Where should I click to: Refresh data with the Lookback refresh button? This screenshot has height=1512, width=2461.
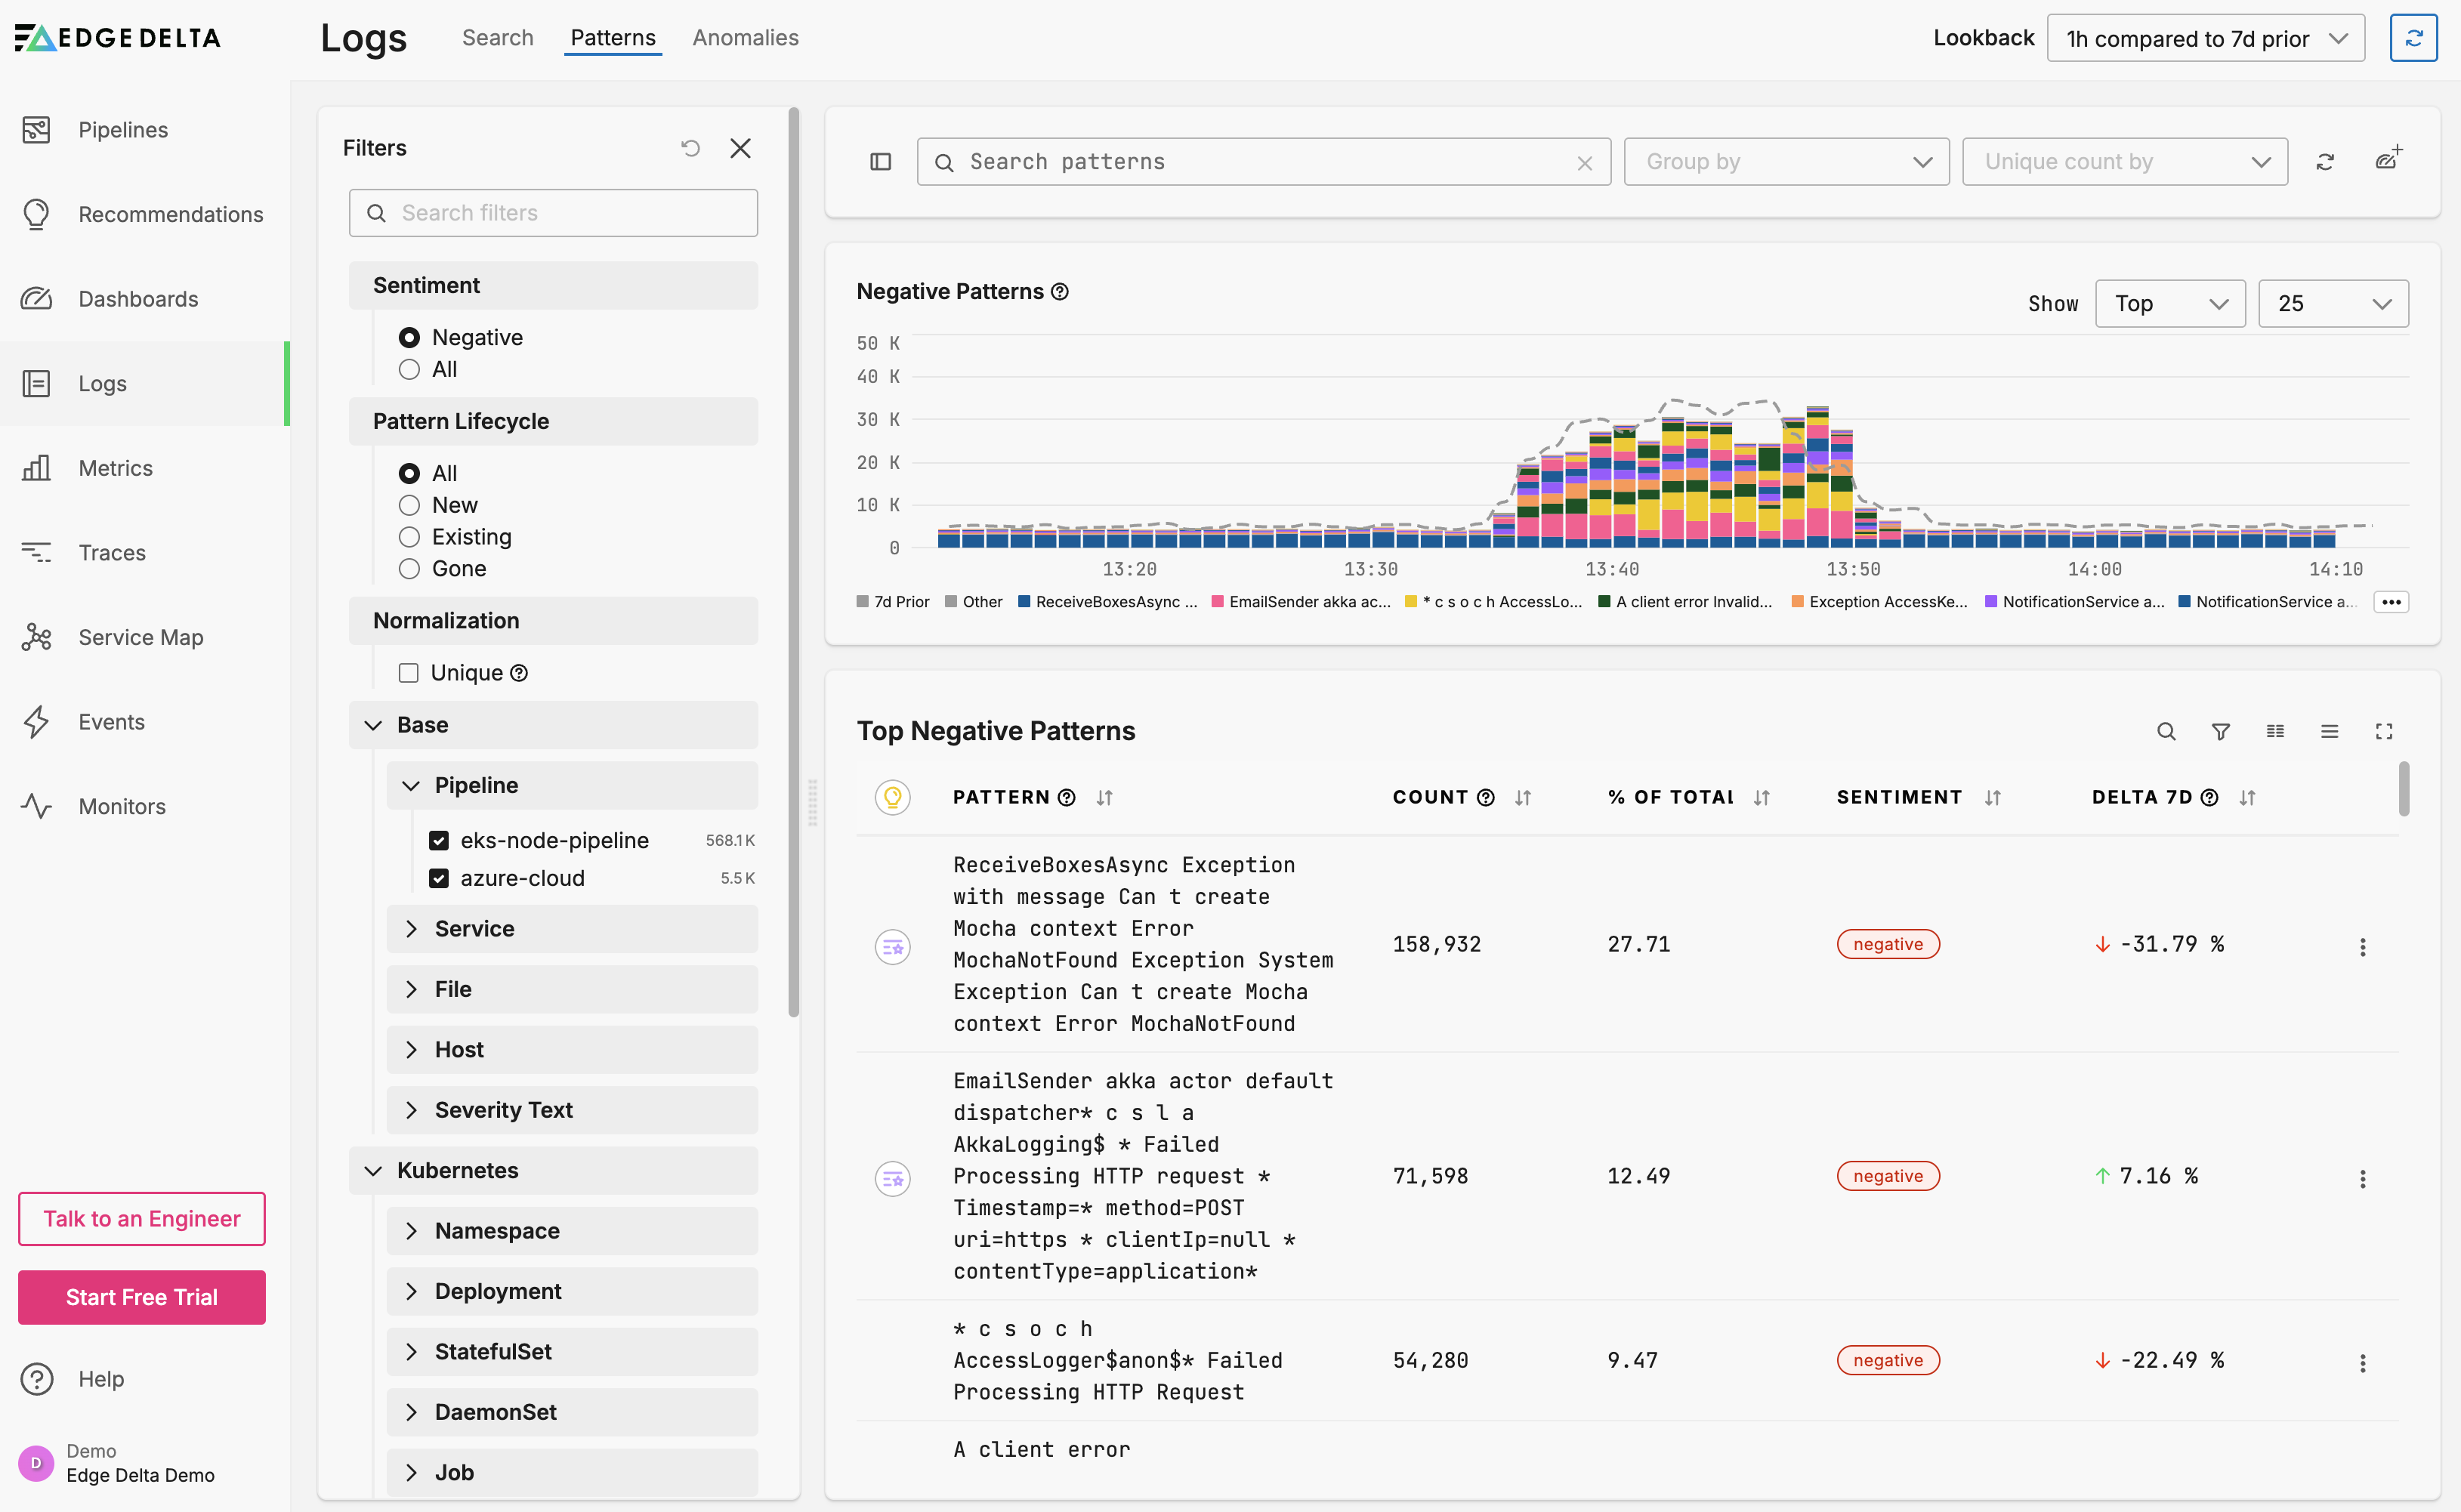click(x=2413, y=38)
